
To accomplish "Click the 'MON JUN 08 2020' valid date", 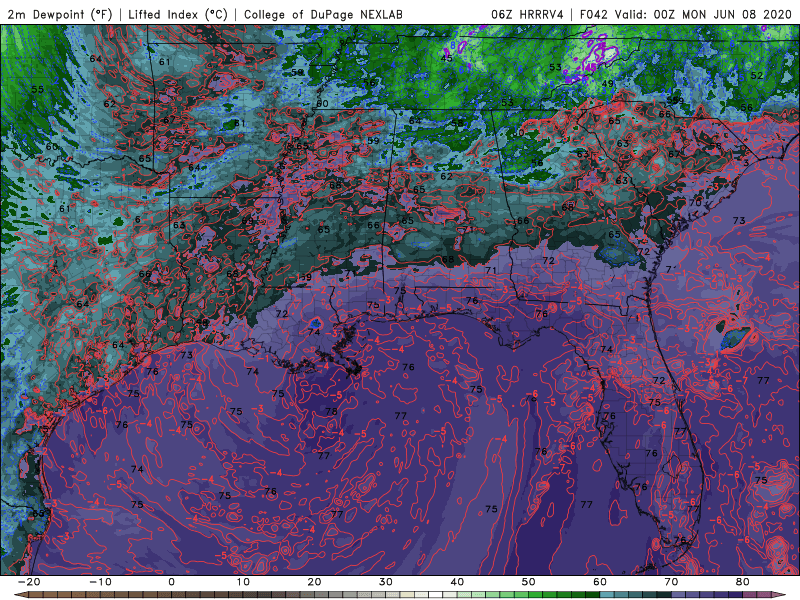I will tap(737, 14).
